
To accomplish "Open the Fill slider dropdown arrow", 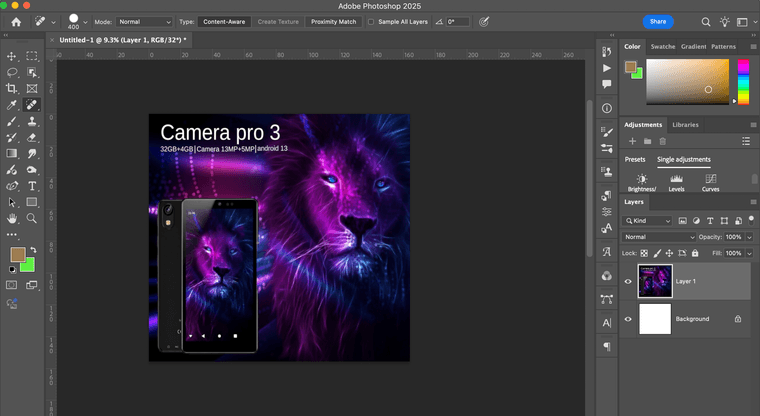I will (x=749, y=253).
